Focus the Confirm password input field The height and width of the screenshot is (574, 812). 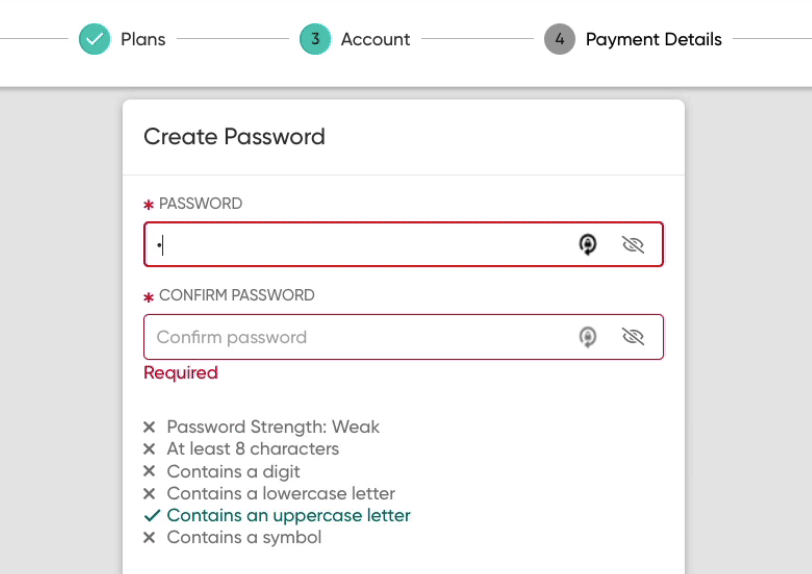click(403, 337)
